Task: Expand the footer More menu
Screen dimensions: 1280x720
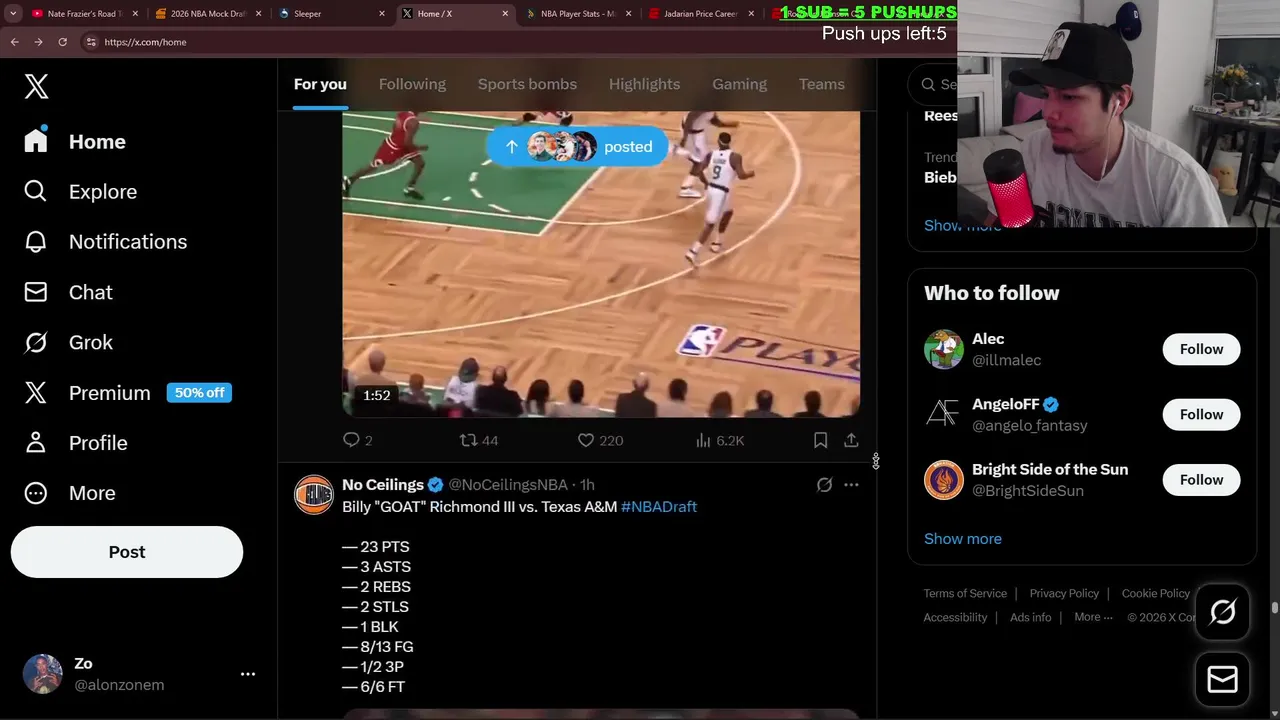Action: (x=1093, y=618)
